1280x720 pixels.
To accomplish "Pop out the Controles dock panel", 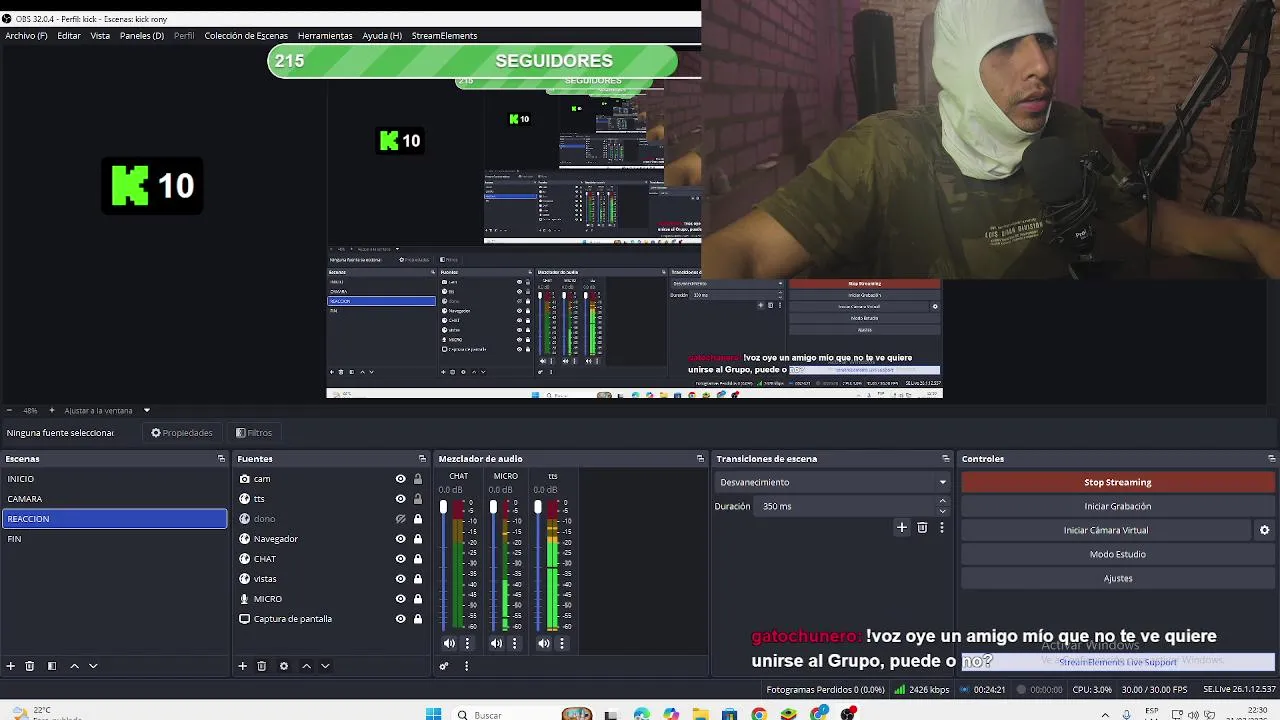I will point(1270,459).
